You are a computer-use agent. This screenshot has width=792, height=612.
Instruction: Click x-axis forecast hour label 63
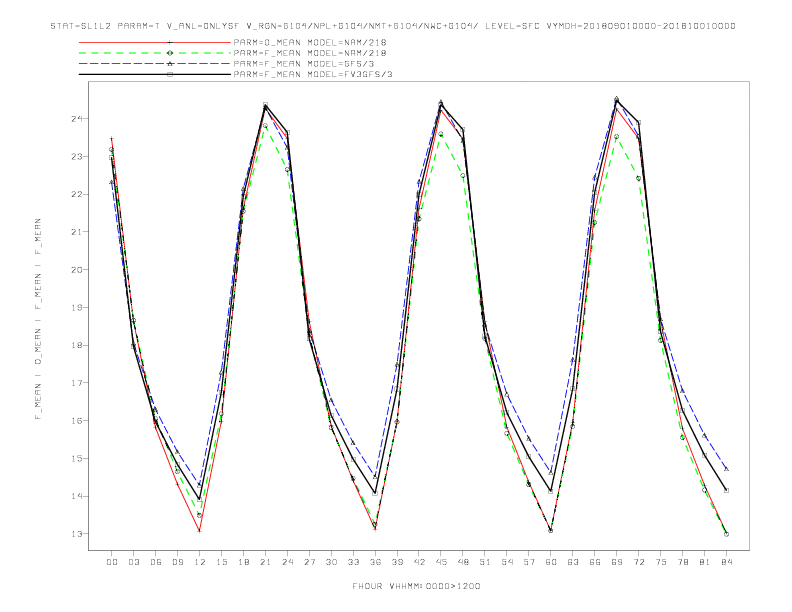[x=573, y=562]
